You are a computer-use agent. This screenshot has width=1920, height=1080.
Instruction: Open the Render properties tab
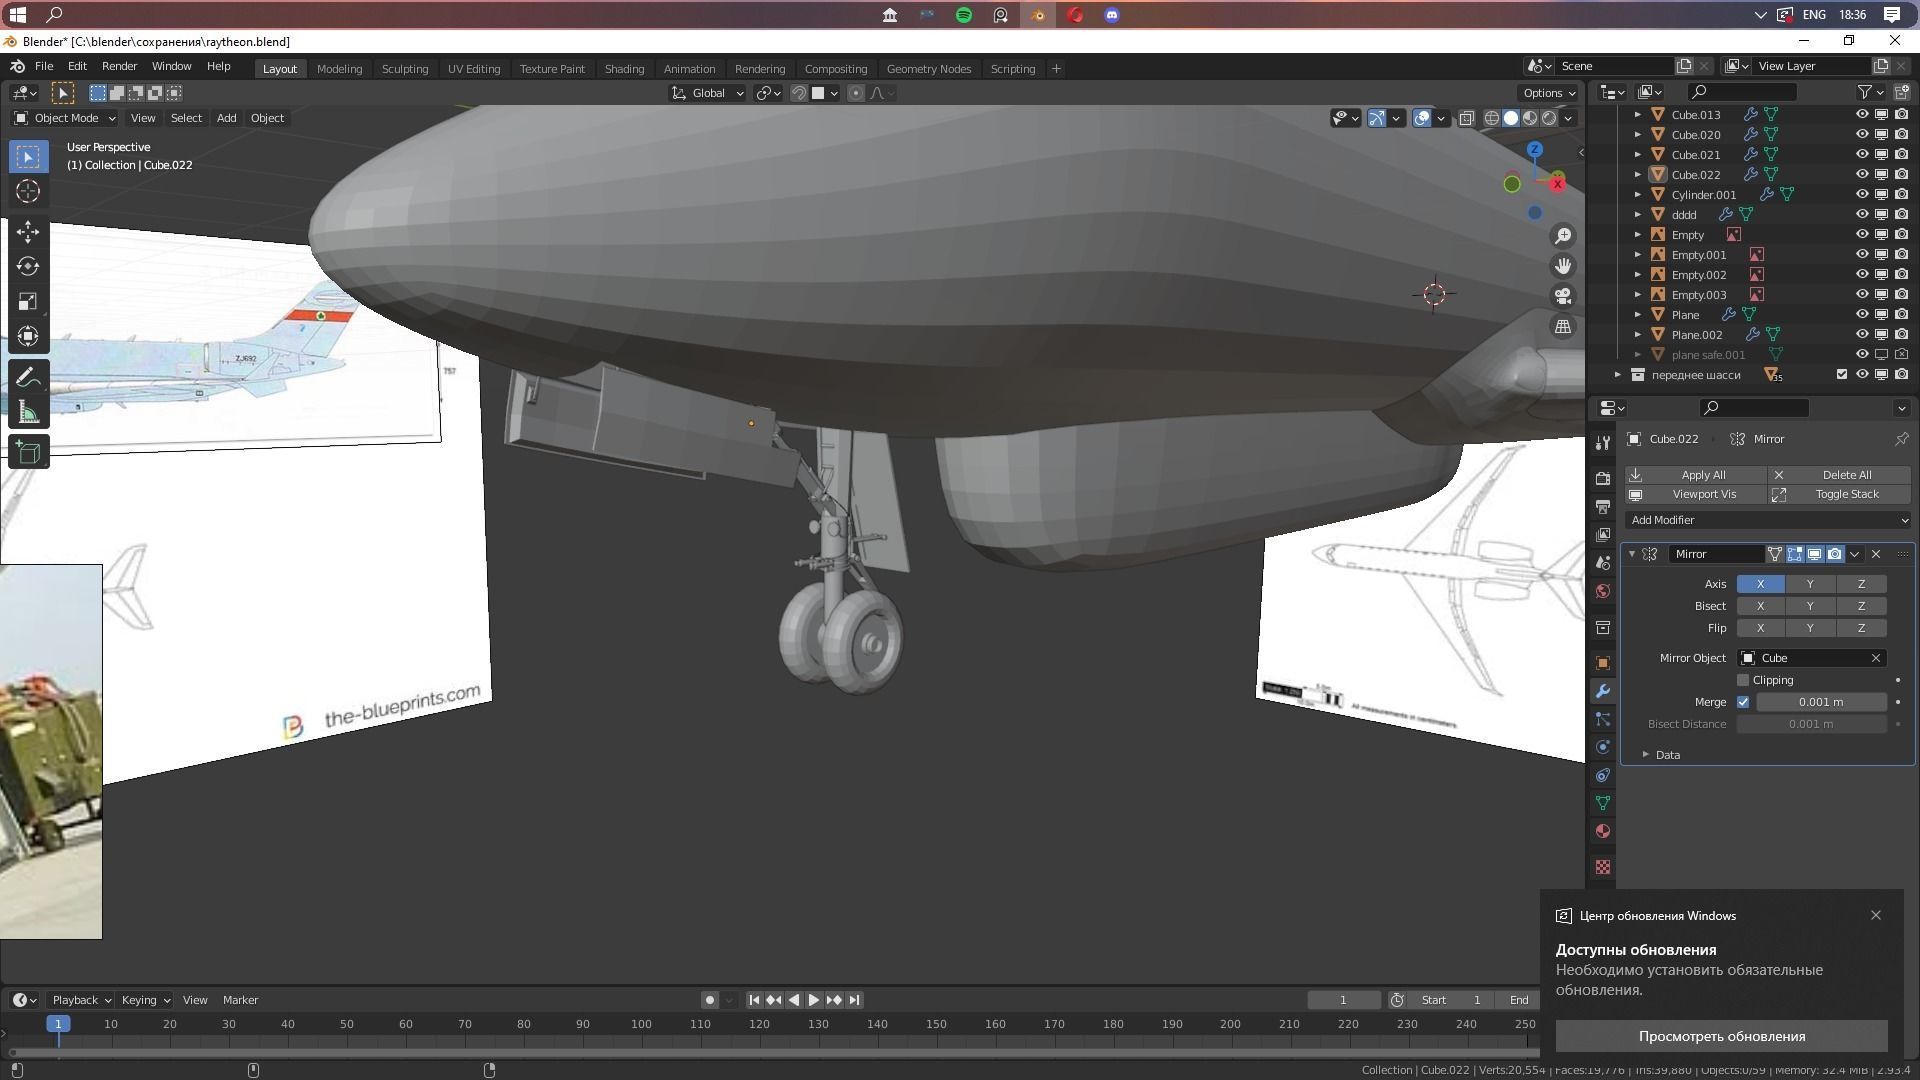(x=1603, y=478)
